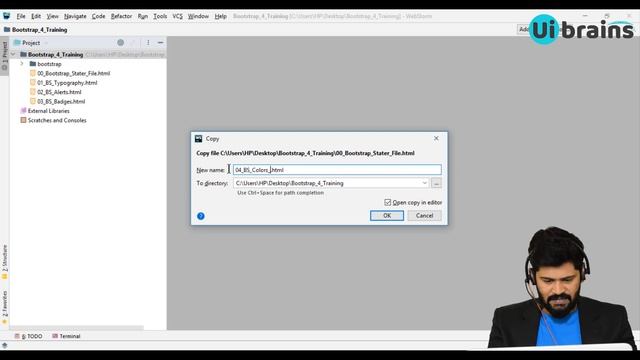
Task: Select 02_BS_Alerts.html in the tree
Action: (59, 92)
